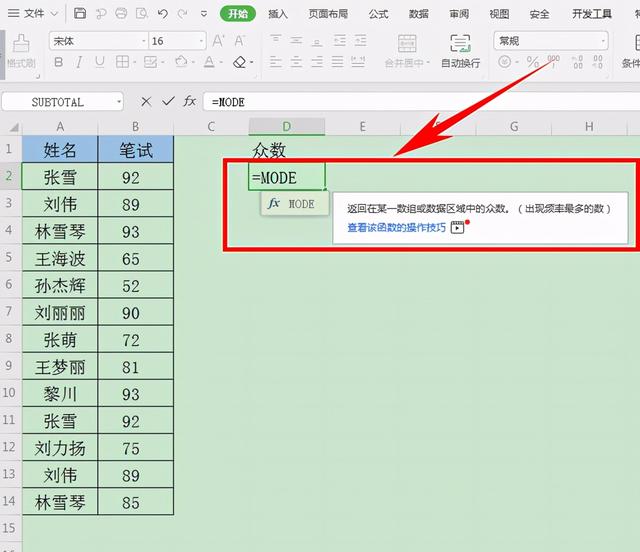Toggle Bold formatting
Image resolution: width=640 pixels, height=552 pixels.
(x=58, y=62)
